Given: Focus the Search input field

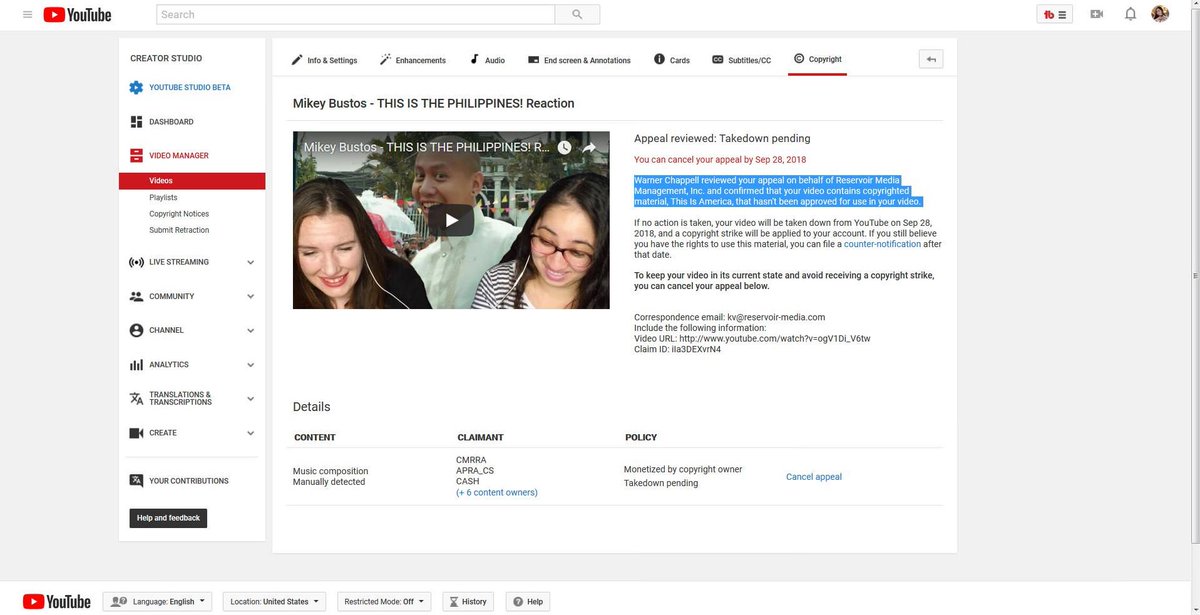Looking at the screenshot, I should click(355, 15).
